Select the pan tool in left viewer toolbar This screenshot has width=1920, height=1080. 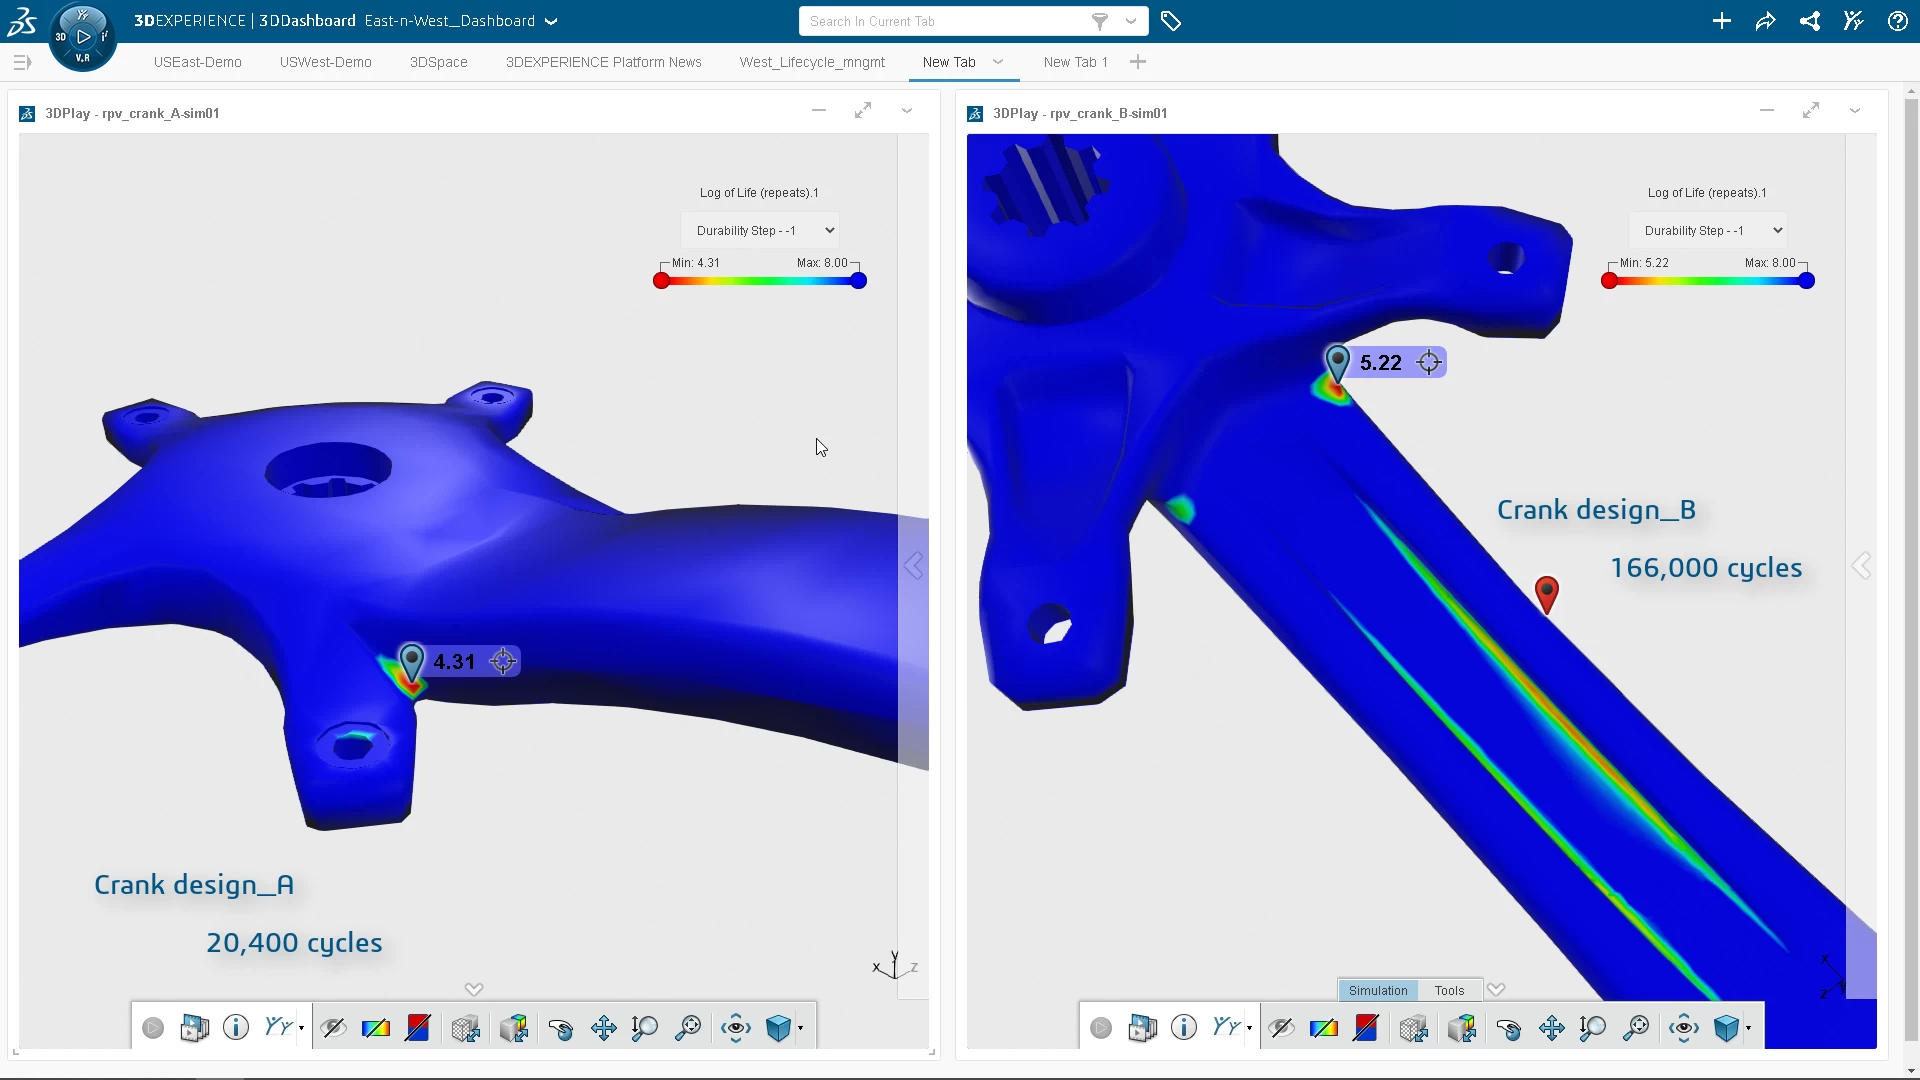[x=603, y=1027]
